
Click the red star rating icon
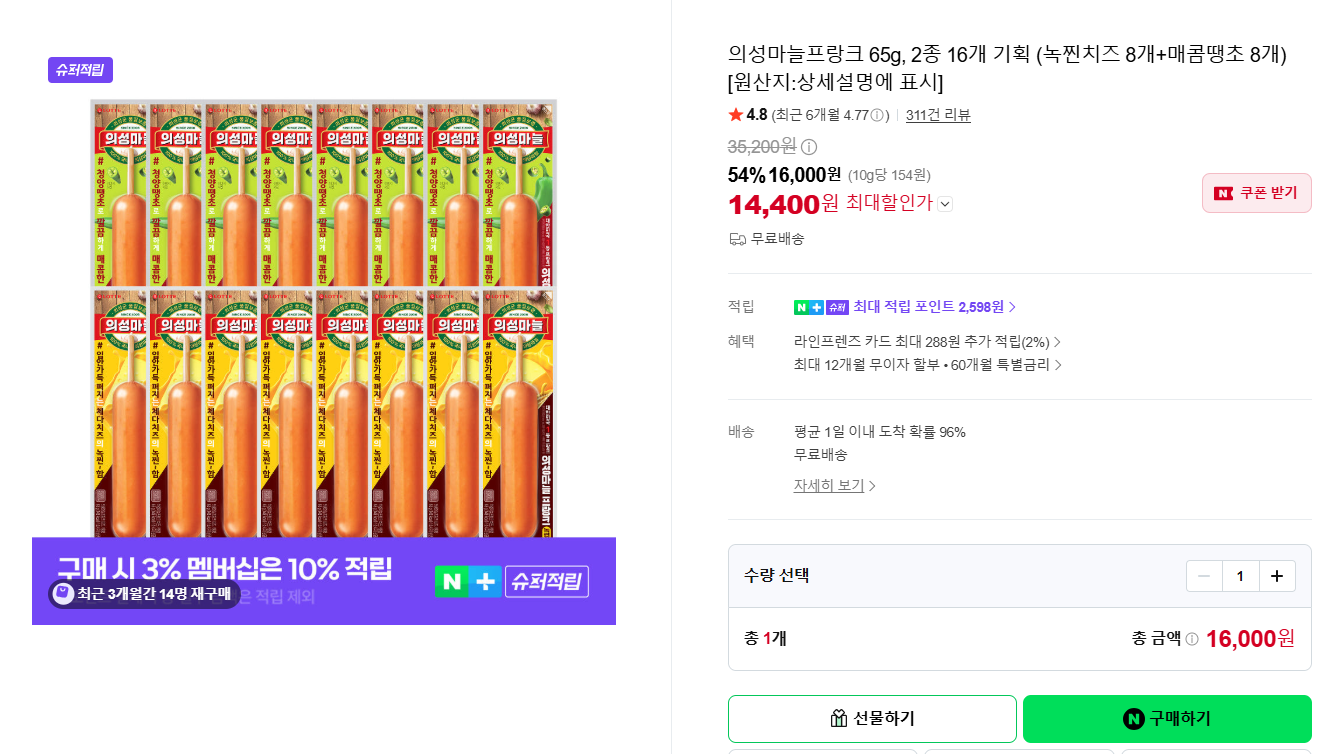coord(736,115)
